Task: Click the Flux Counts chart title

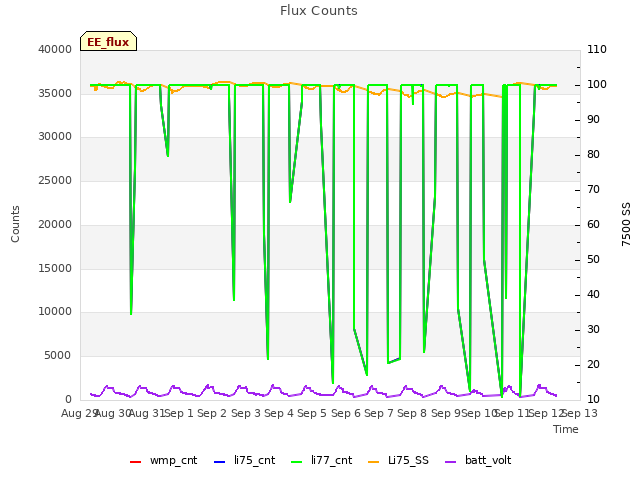Action: click(319, 11)
